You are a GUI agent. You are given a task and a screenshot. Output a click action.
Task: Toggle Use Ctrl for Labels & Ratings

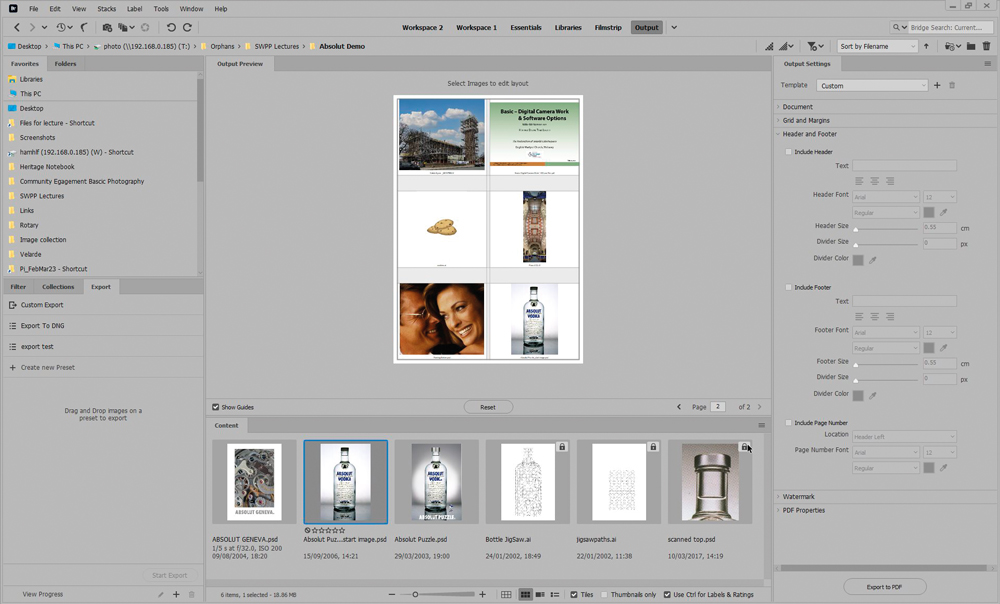(x=667, y=594)
